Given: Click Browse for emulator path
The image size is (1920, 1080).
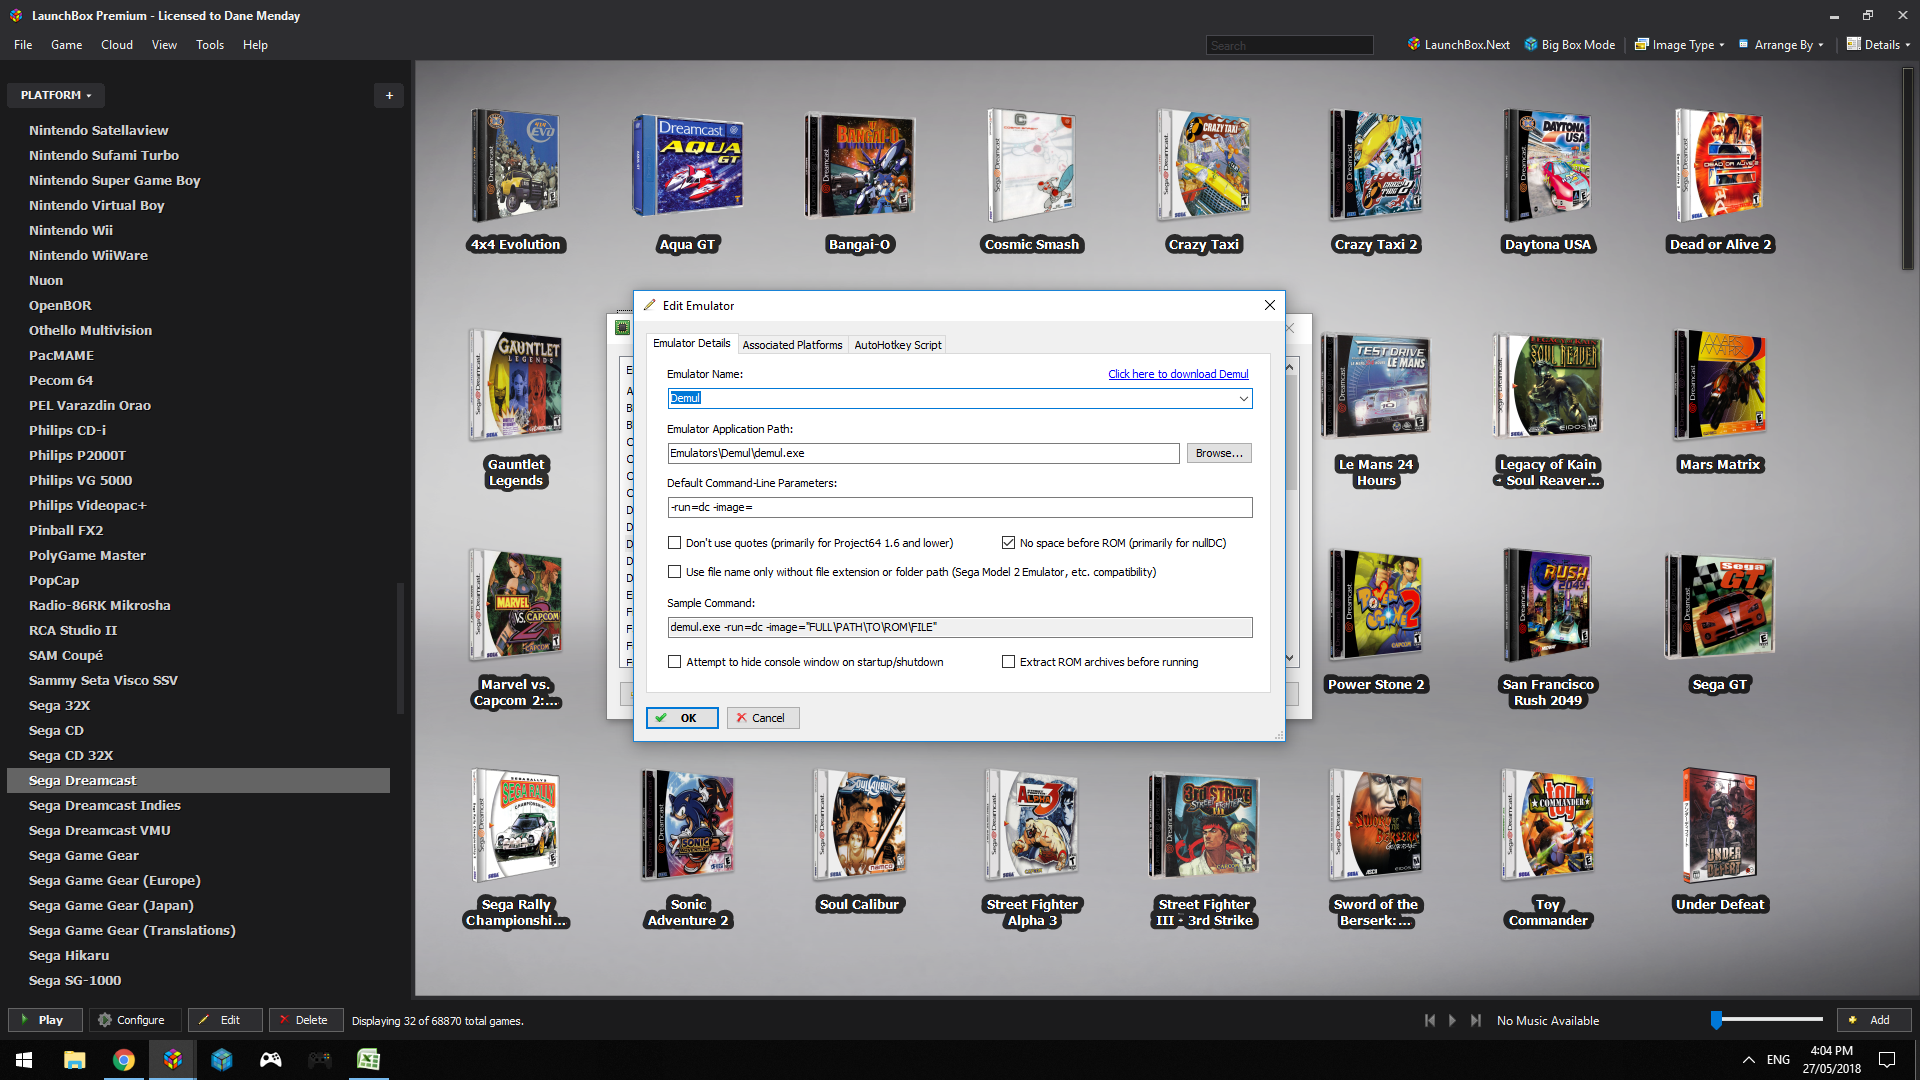Looking at the screenshot, I should coord(1219,453).
